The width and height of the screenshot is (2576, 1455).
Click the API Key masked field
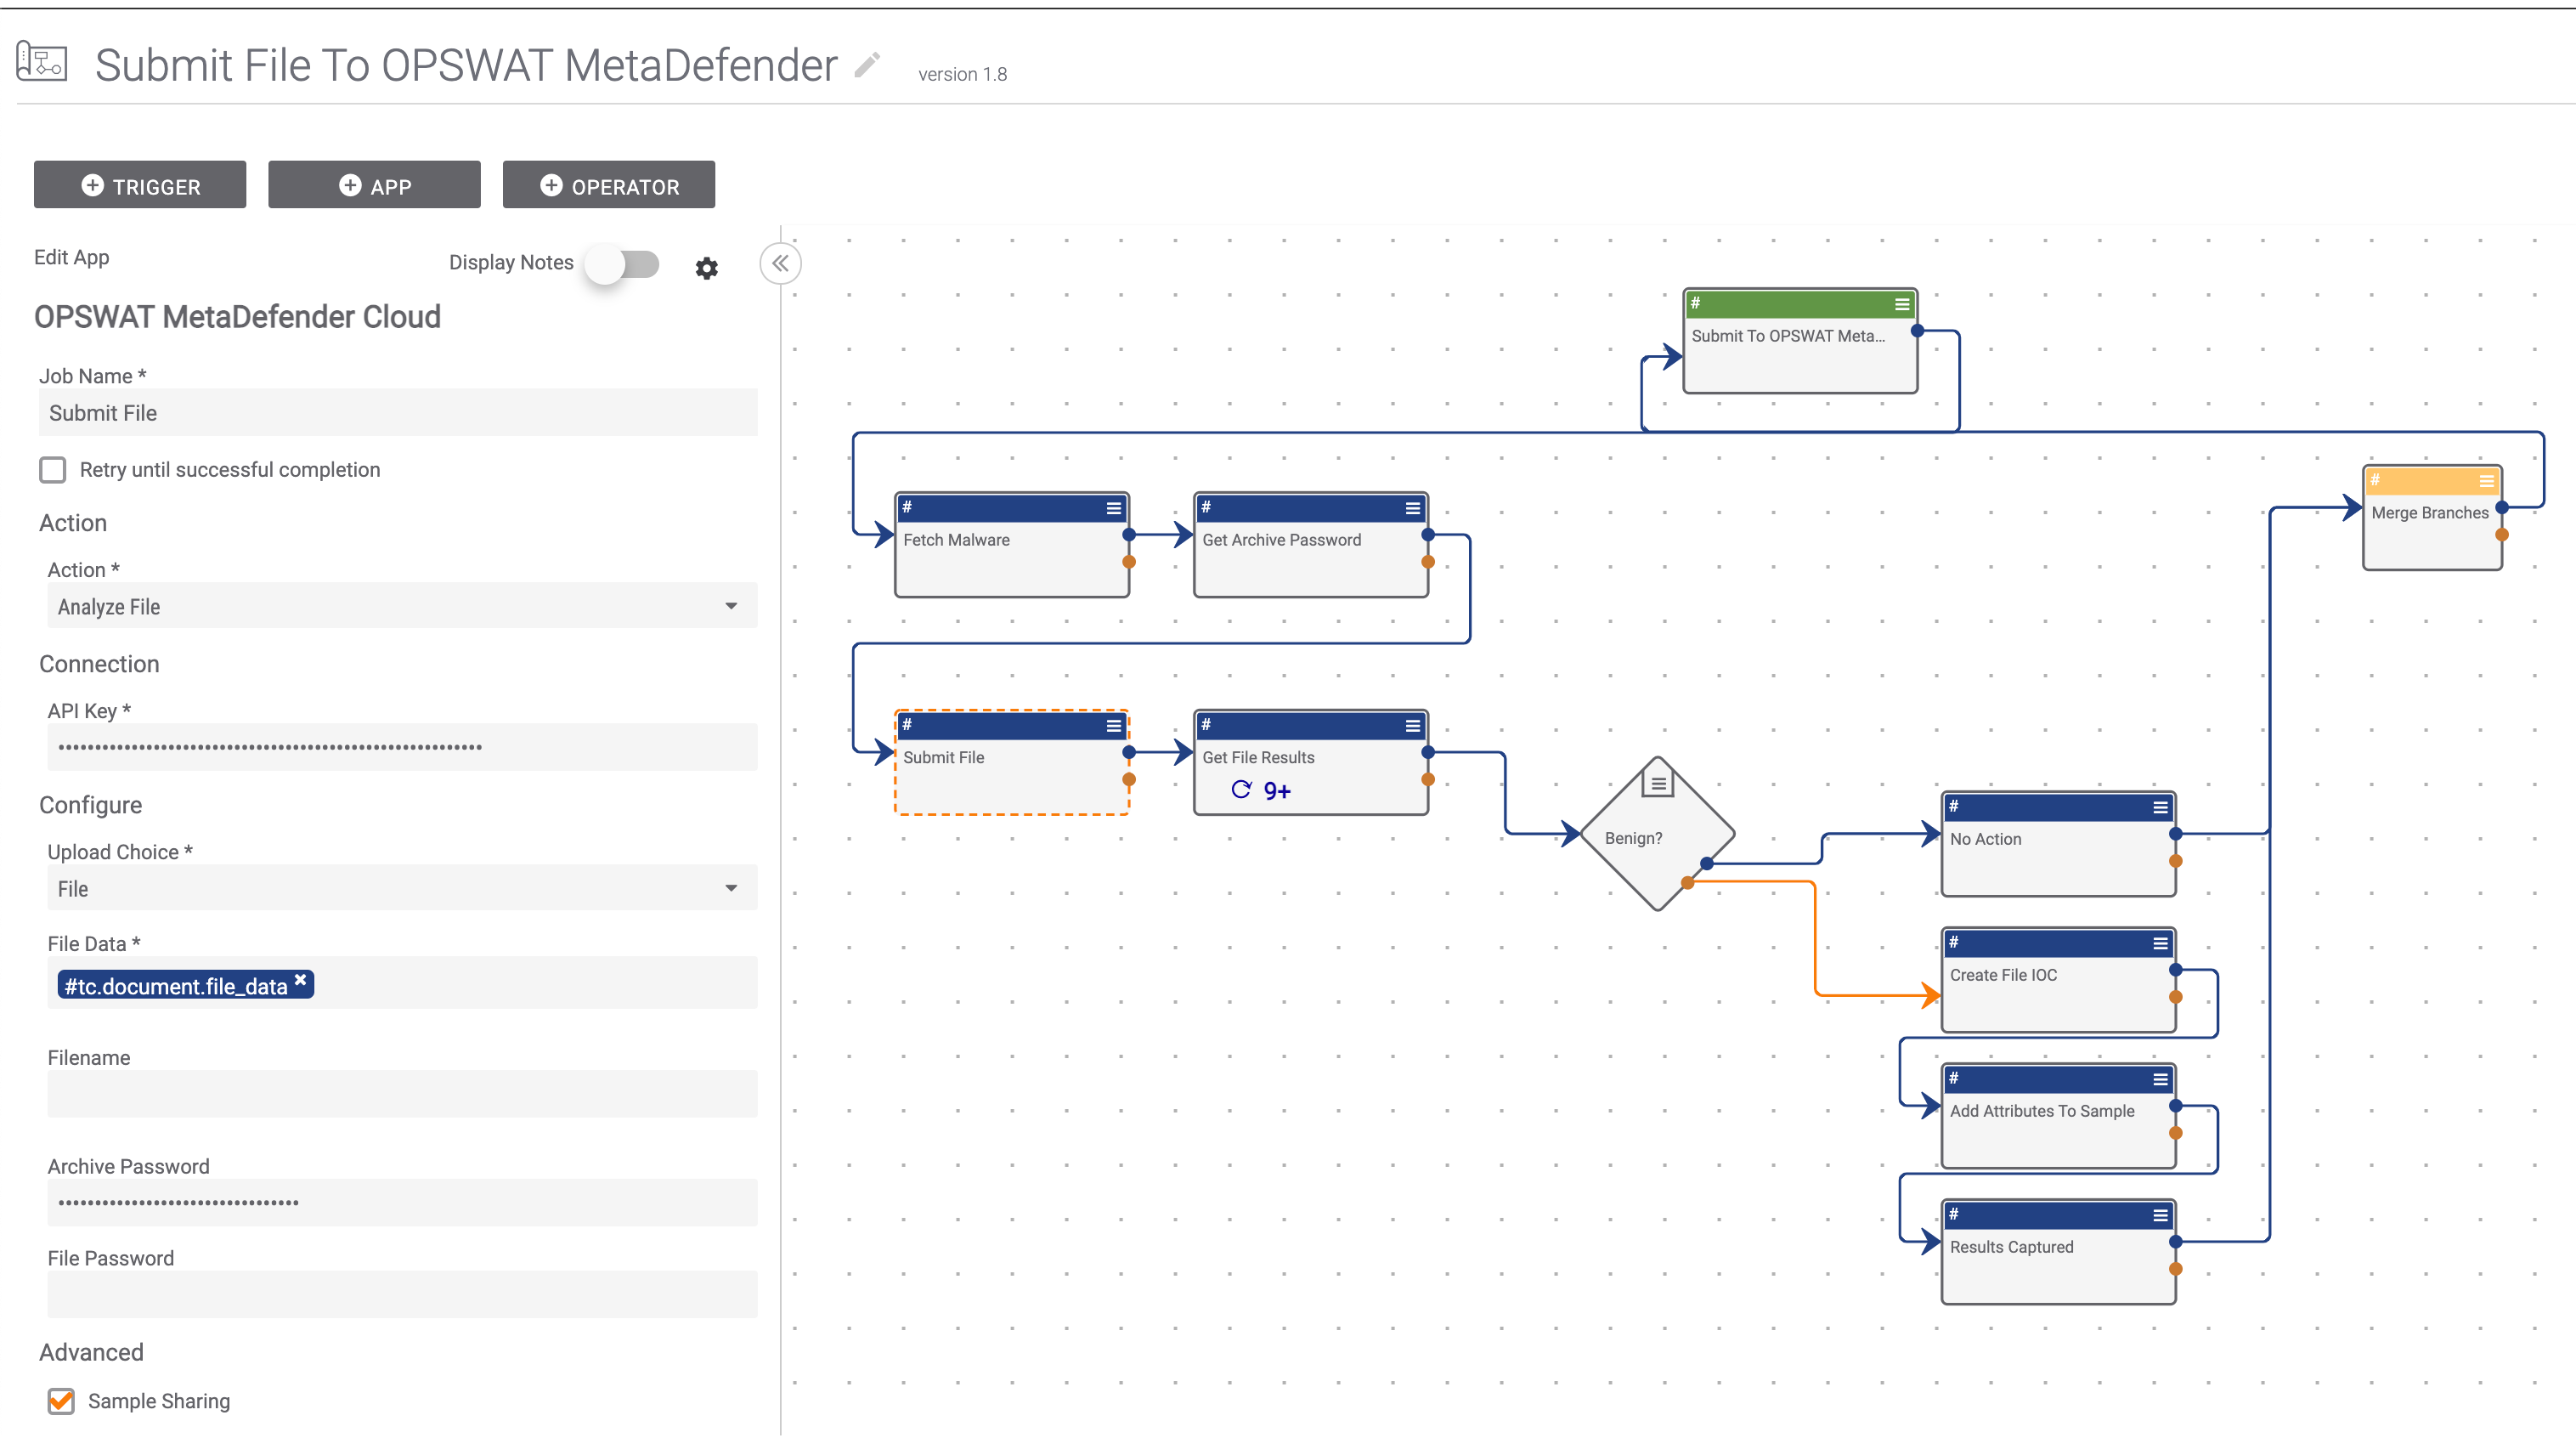tap(402, 747)
